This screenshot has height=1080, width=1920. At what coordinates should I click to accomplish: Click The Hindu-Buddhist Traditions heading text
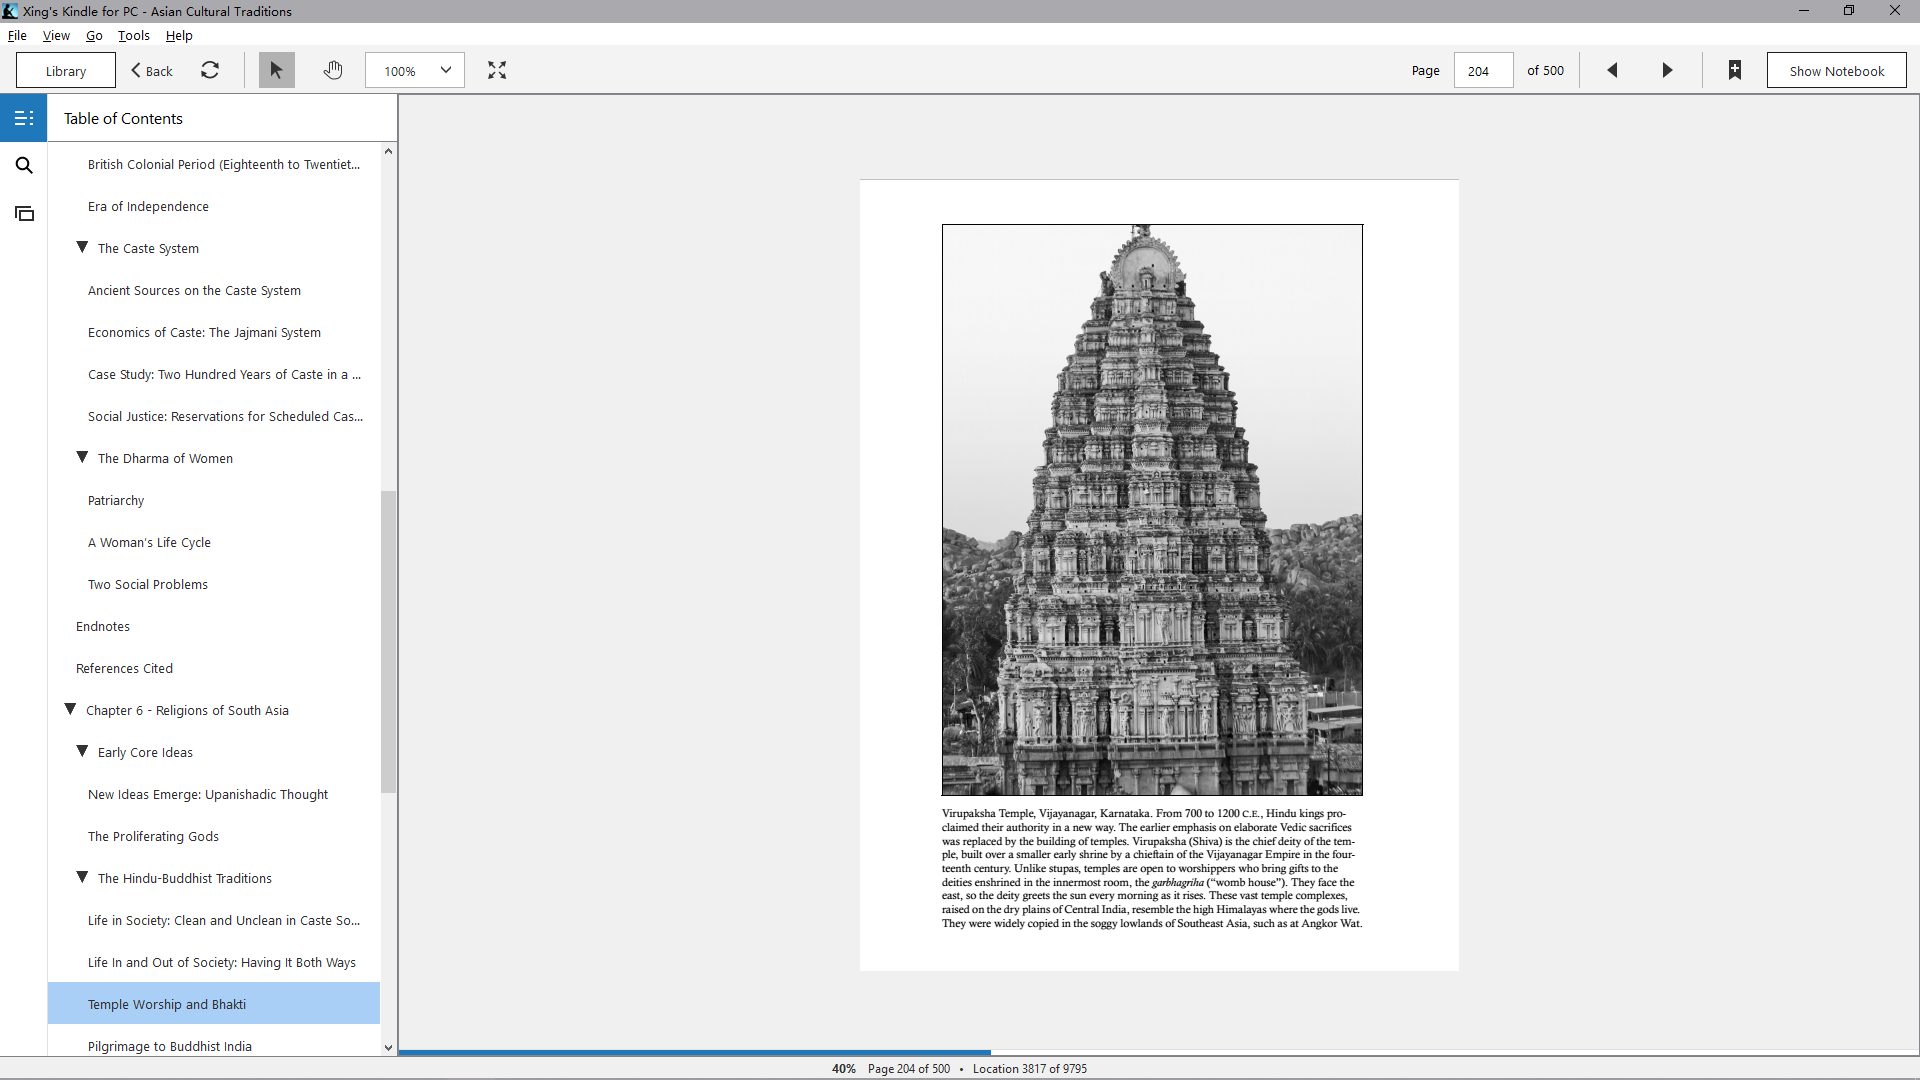[x=185, y=878]
